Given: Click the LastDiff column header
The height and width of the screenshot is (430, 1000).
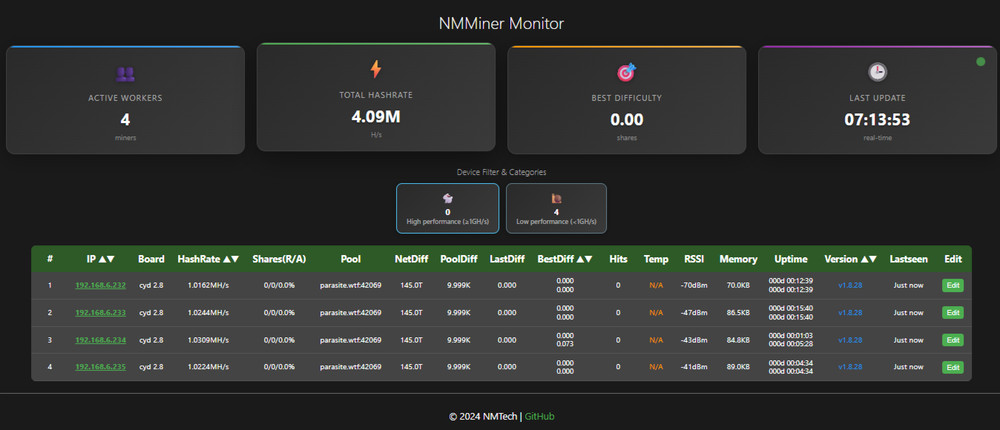Looking at the screenshot, I should (x=507, y=259).
